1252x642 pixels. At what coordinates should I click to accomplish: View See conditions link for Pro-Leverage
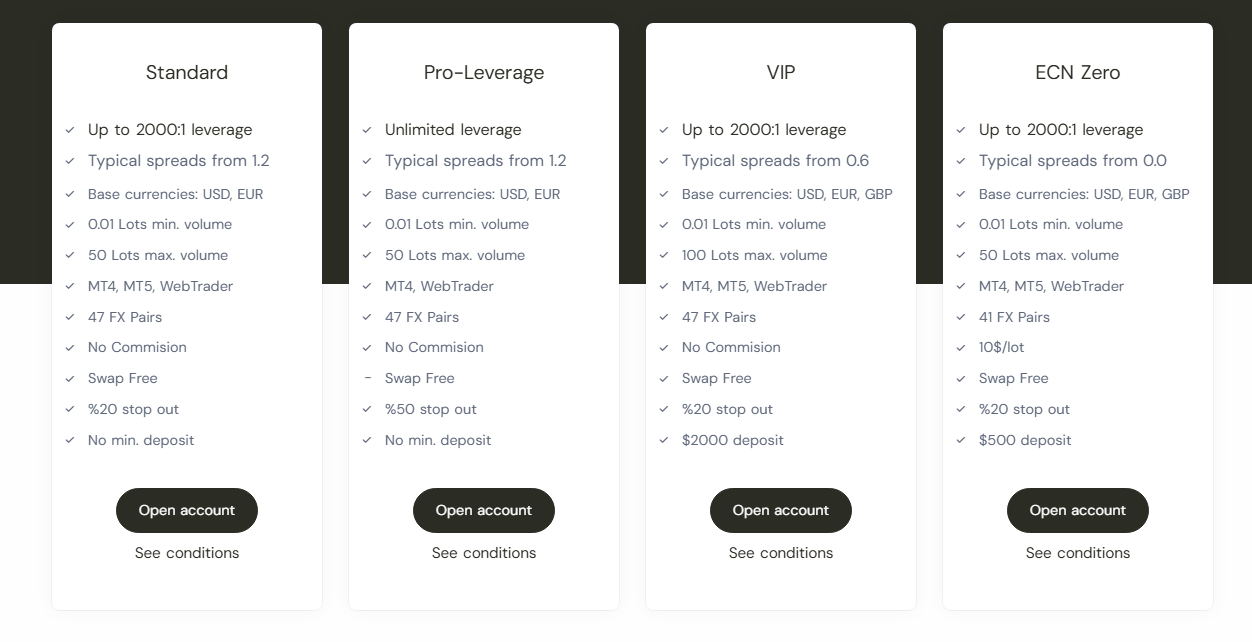pos(484,553)
